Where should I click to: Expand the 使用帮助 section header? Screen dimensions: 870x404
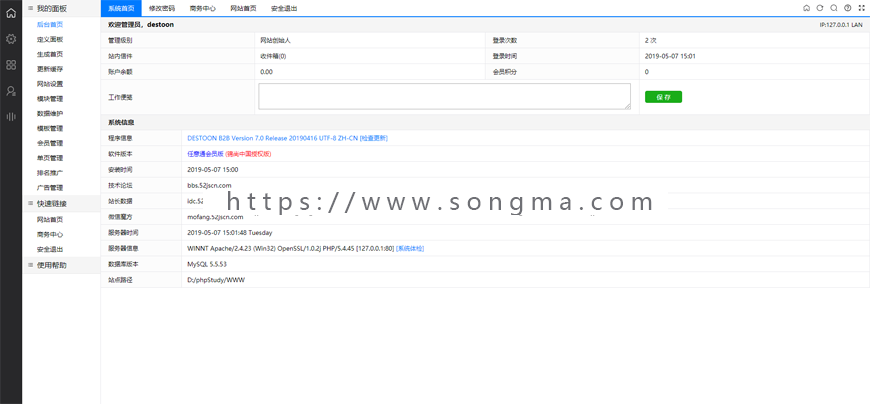tap(61, 265)
